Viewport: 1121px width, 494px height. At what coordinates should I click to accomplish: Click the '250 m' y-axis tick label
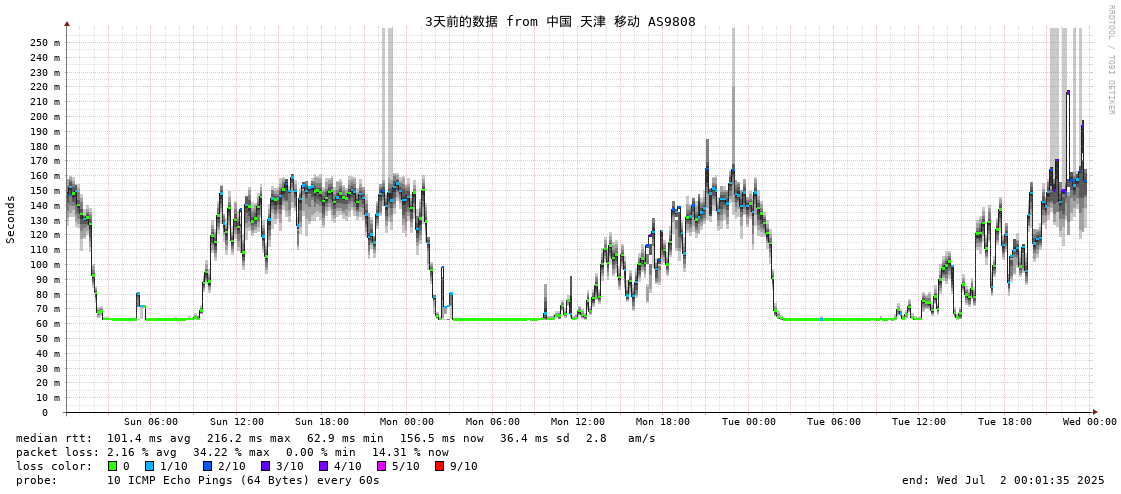point(44,42)
